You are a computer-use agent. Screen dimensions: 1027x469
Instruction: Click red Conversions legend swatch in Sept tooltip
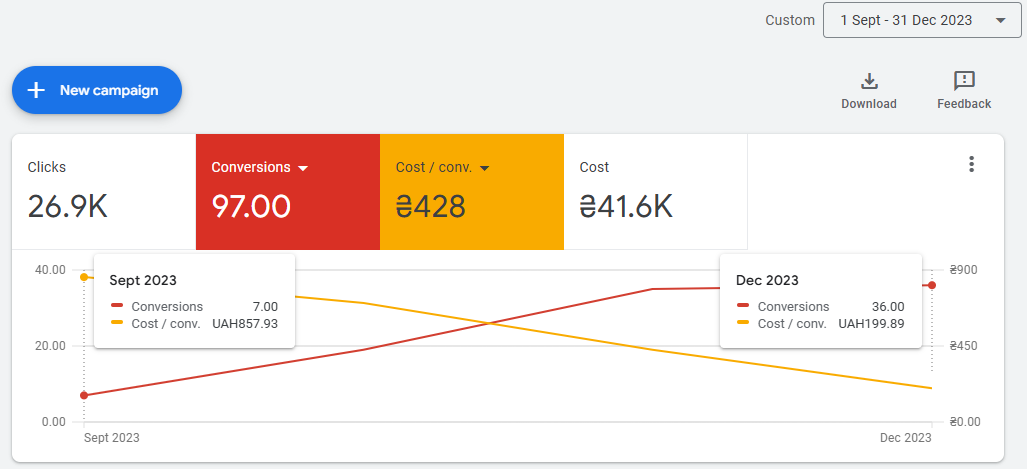click(117, 306)
